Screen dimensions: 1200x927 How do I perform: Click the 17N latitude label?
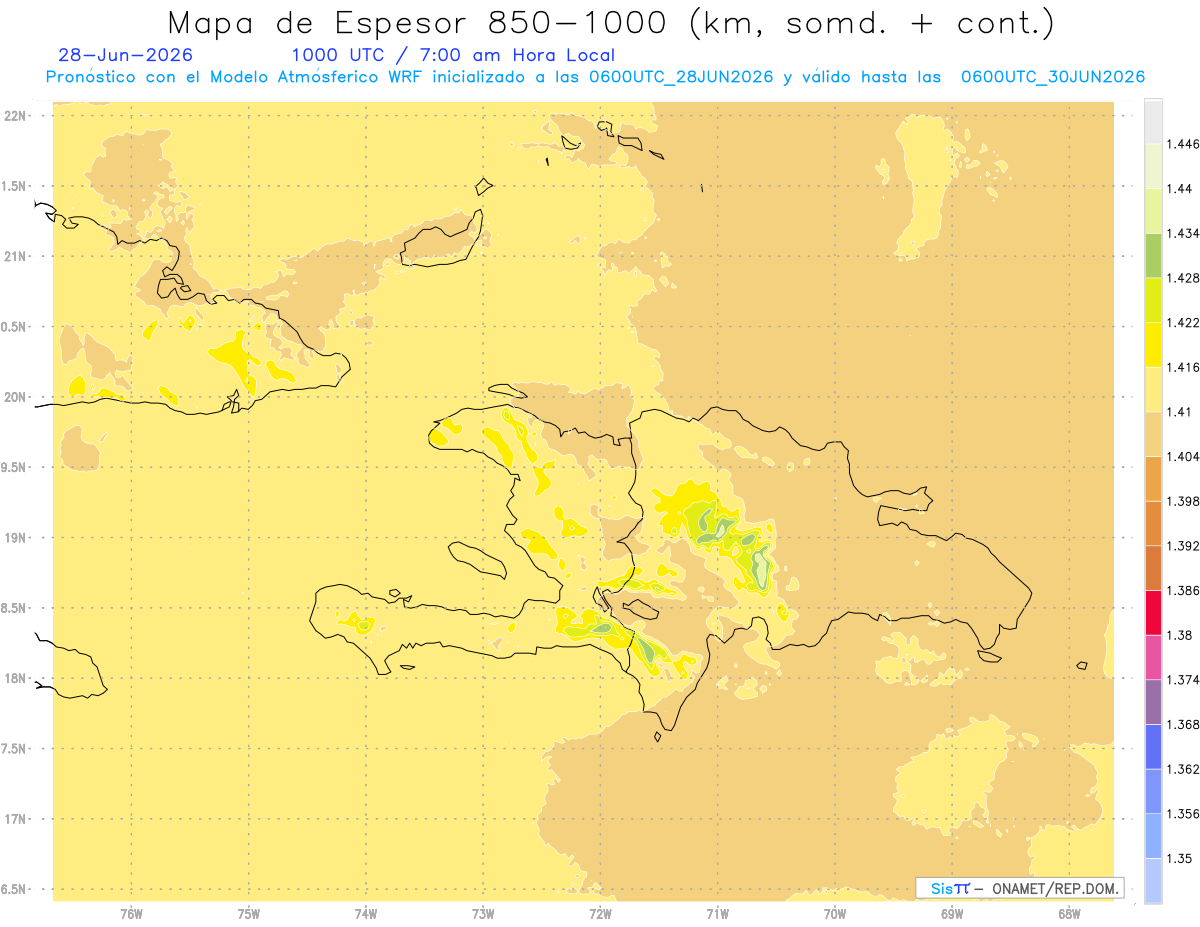click(15, 820)
